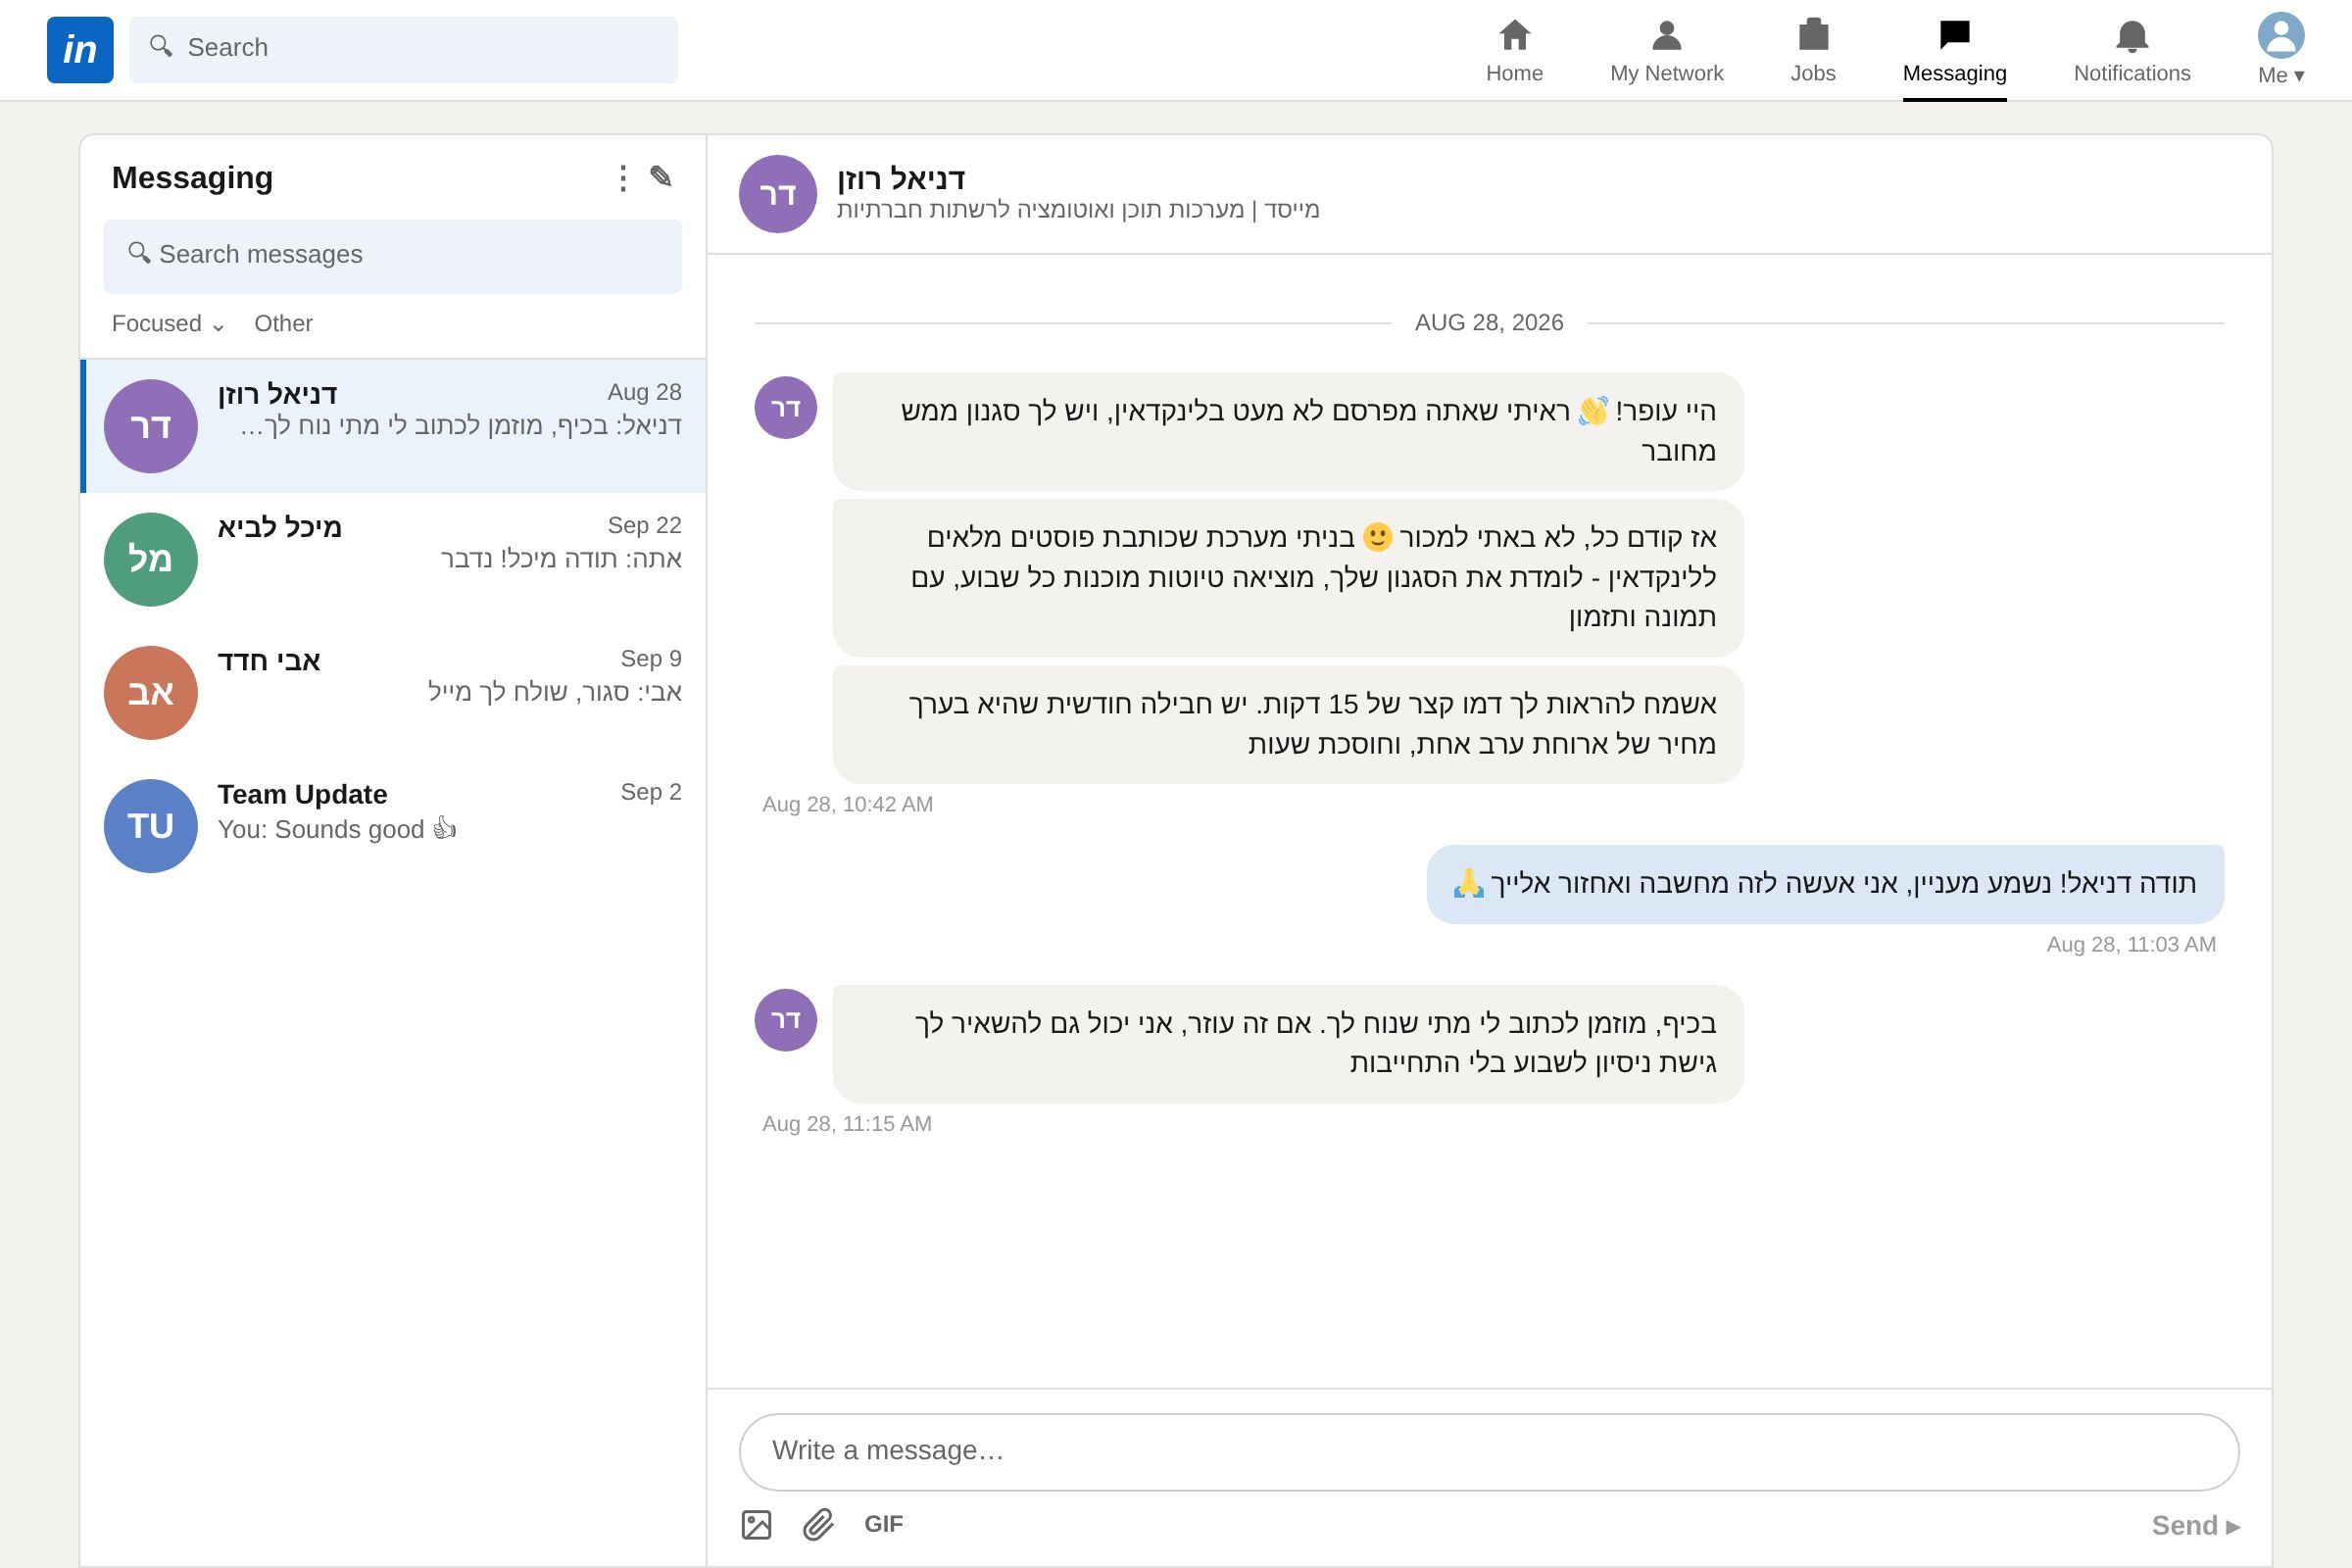Click the Sep 2 date in conversation list
Image resolution: width=2352 pixels, height=1568 pixels.
pyautogui.click(x=651, y=792)
